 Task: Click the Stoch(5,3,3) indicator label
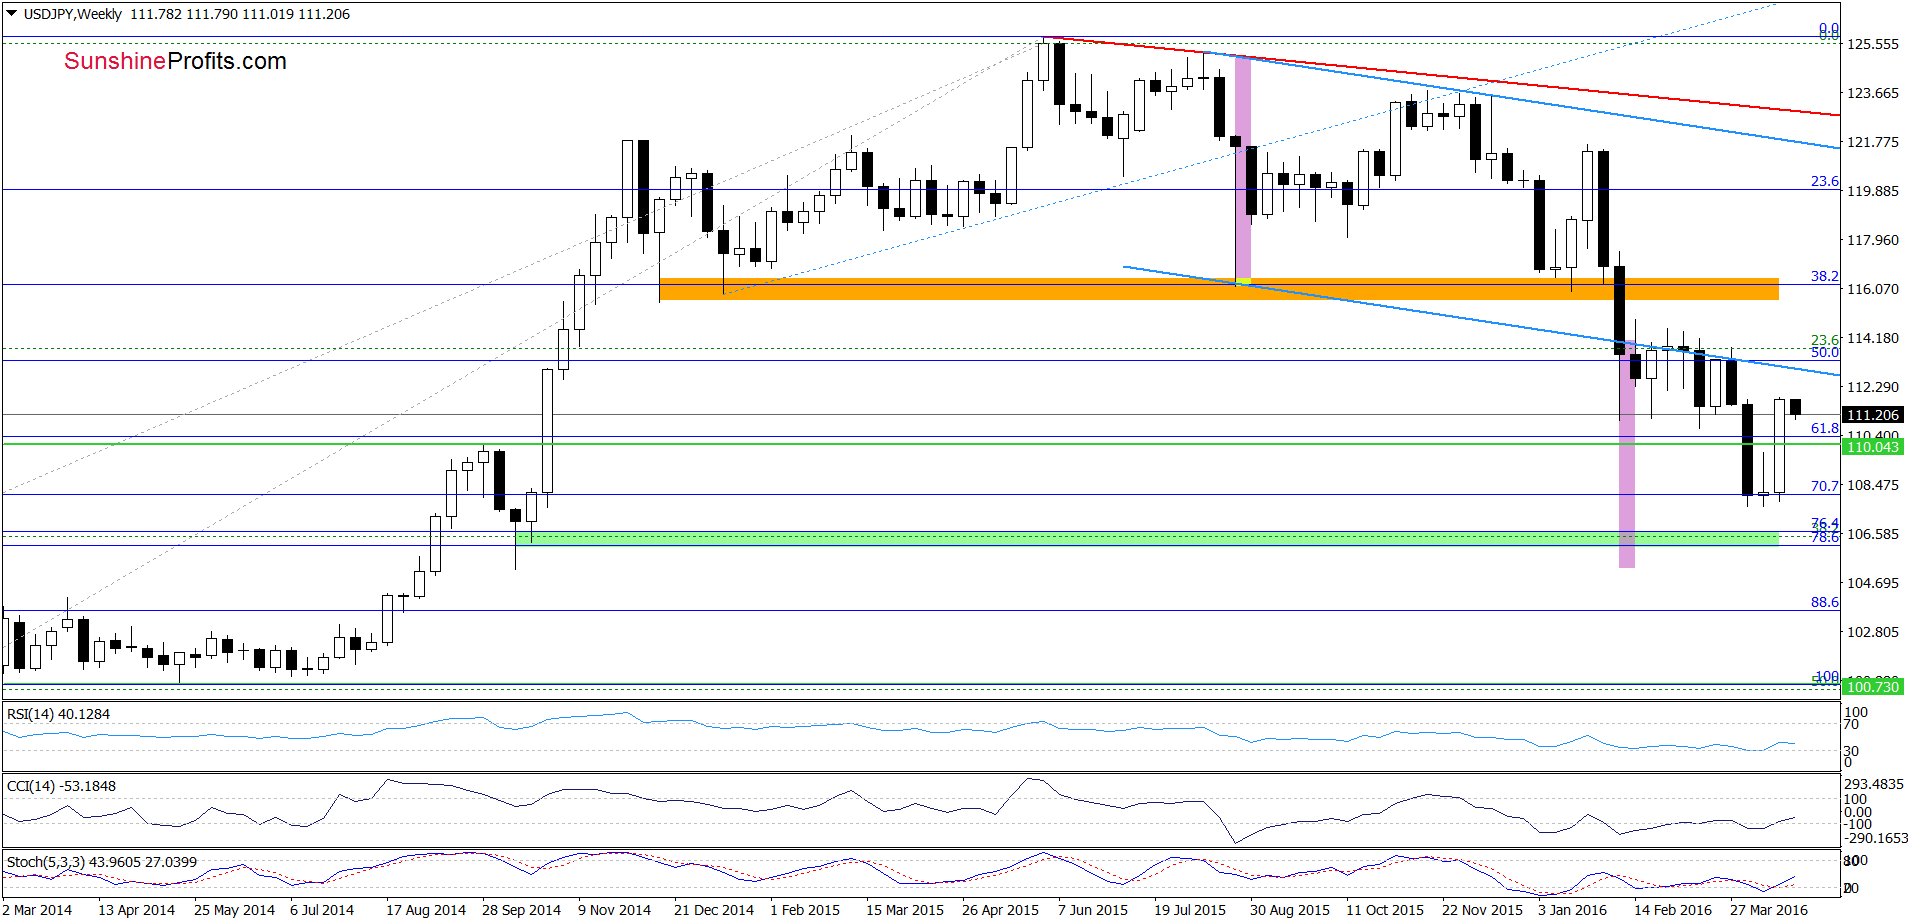[101, 862]
